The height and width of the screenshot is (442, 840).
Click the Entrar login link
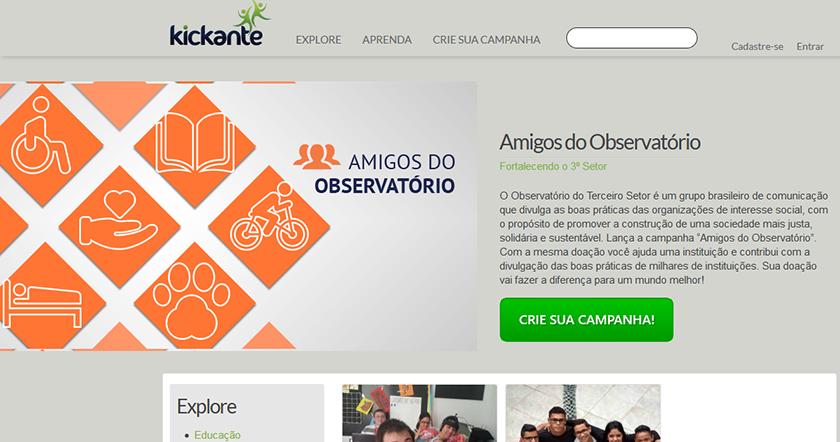coord(810,47)
